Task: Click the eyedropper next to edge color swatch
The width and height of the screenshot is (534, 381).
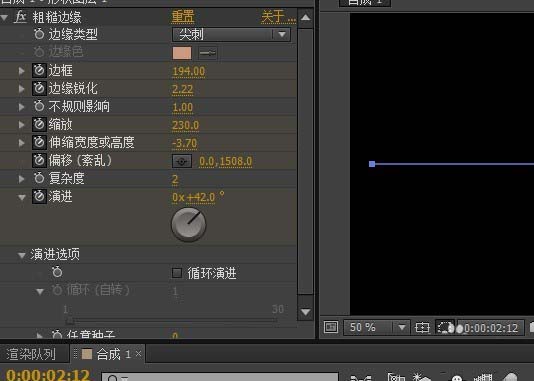Action: (207, 53)
